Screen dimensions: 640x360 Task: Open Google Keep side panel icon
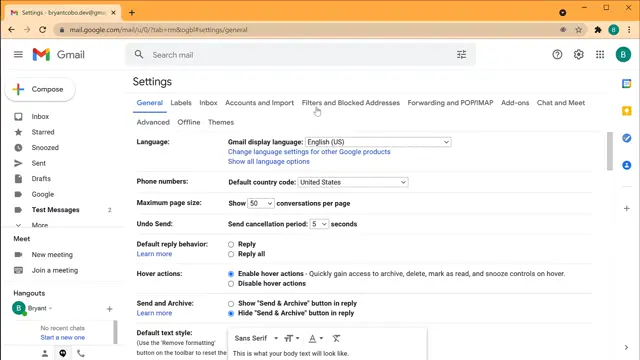click(627, 111)
